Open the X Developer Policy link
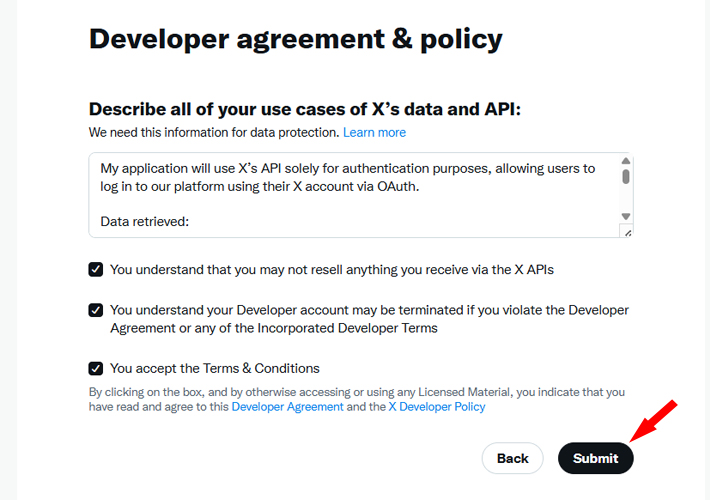 (437, 407)
